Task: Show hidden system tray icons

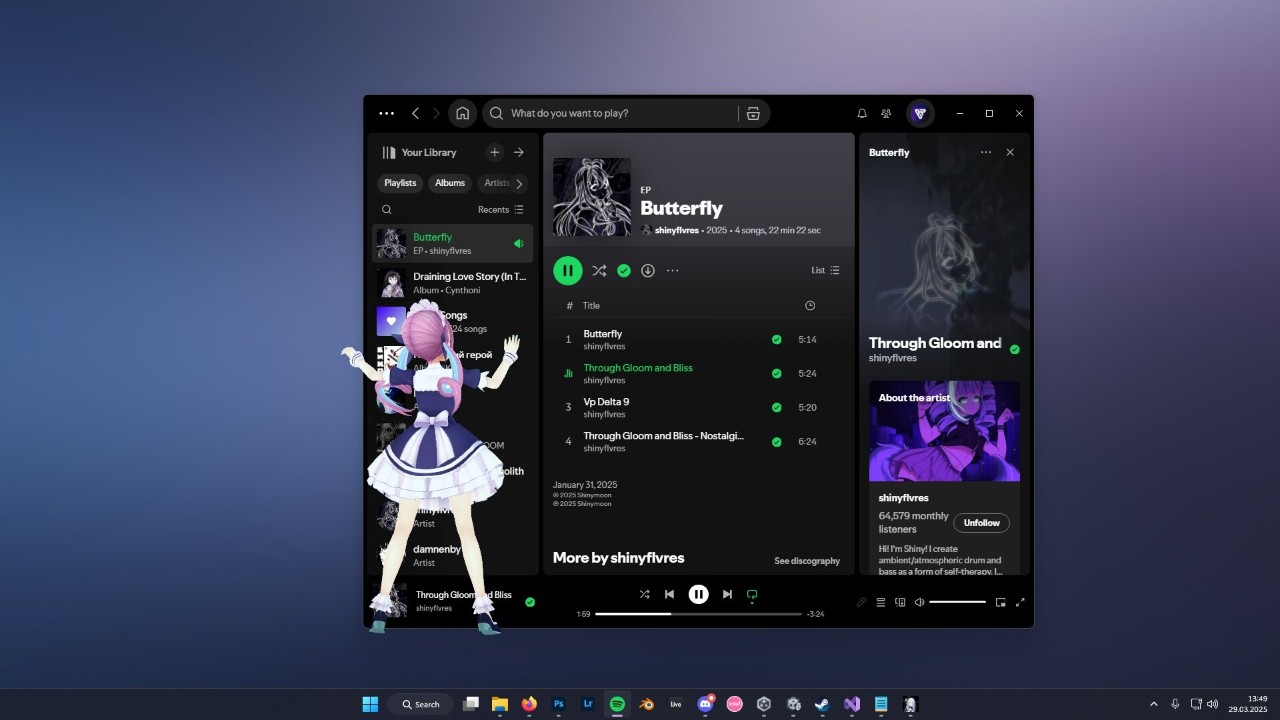Action: point(1153,704)
